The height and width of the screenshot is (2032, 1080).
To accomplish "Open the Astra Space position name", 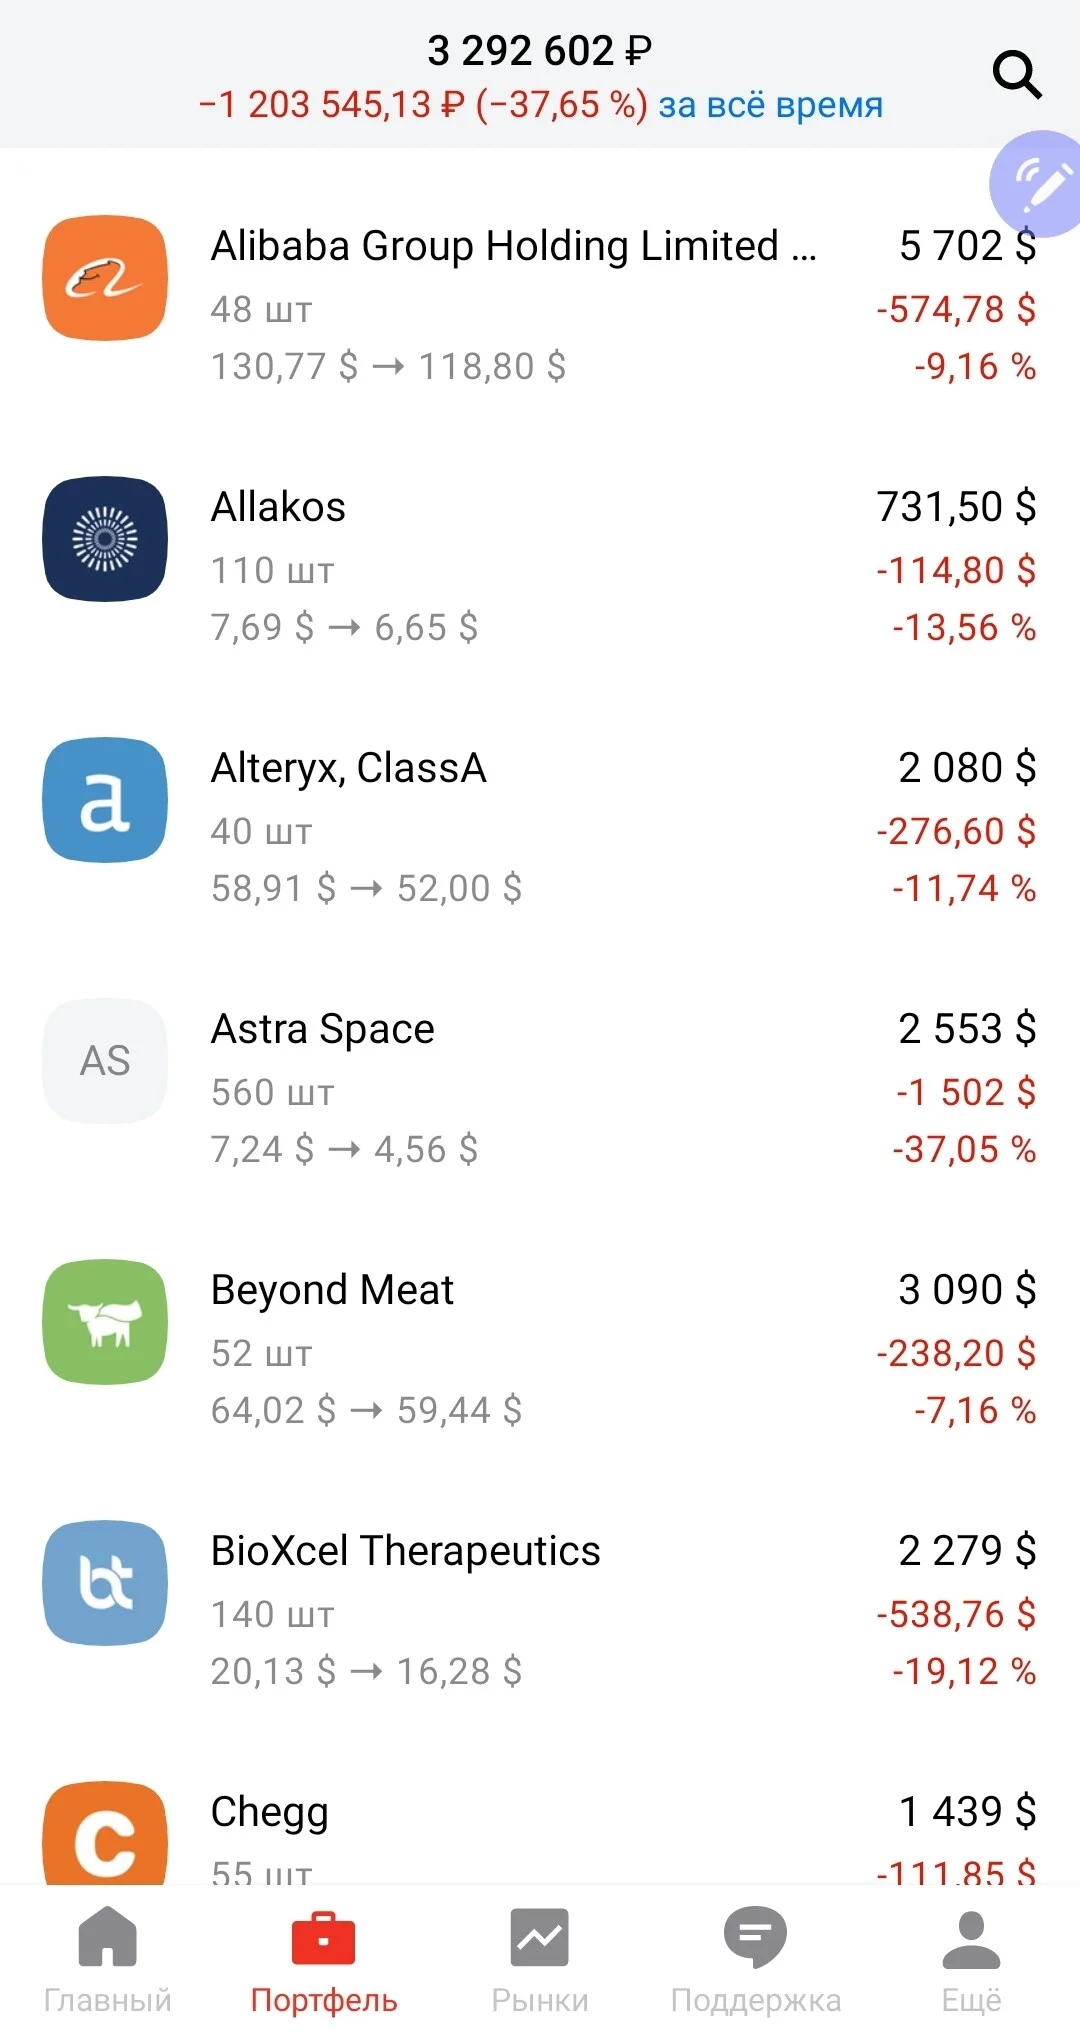I will coord(323,1029).
